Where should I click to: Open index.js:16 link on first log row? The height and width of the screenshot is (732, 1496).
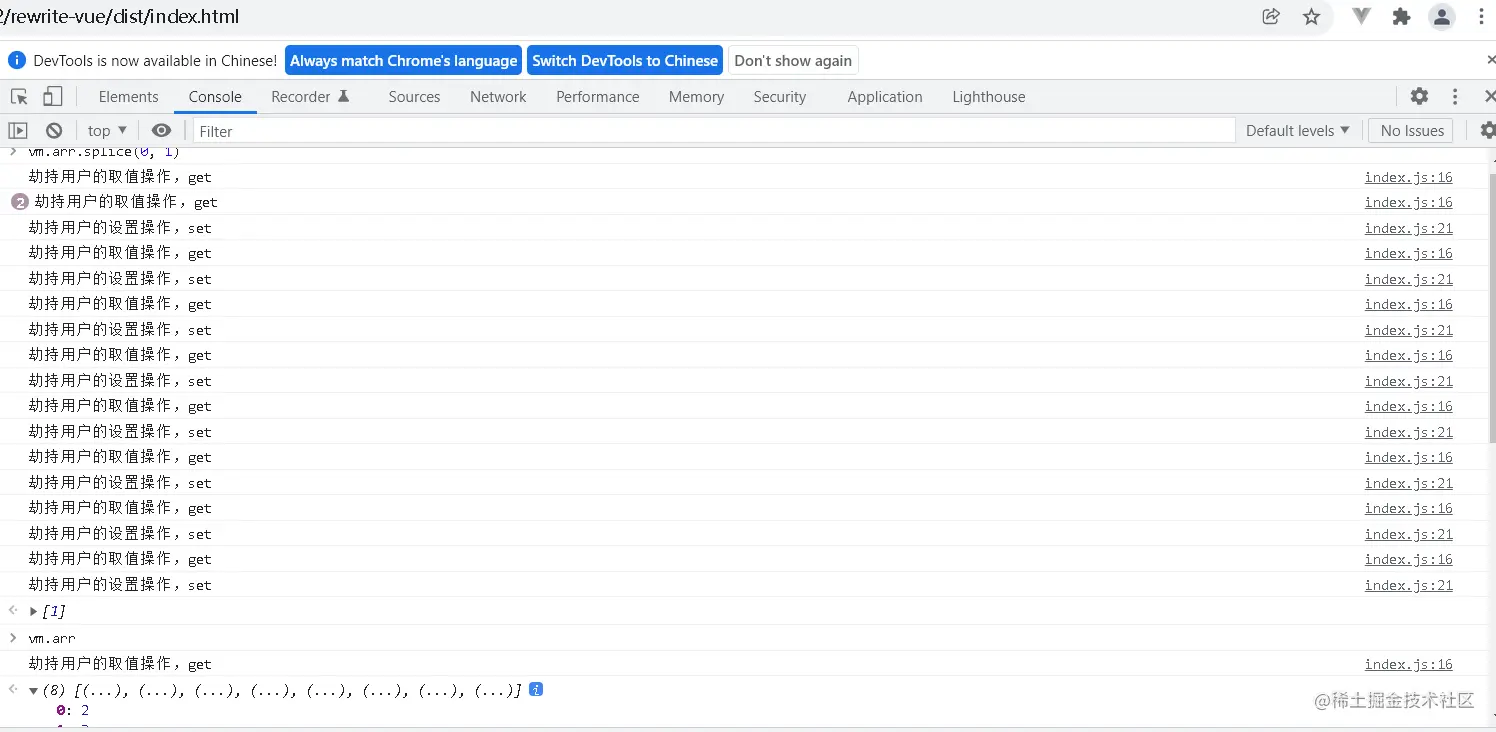(x=1408, y=177)
